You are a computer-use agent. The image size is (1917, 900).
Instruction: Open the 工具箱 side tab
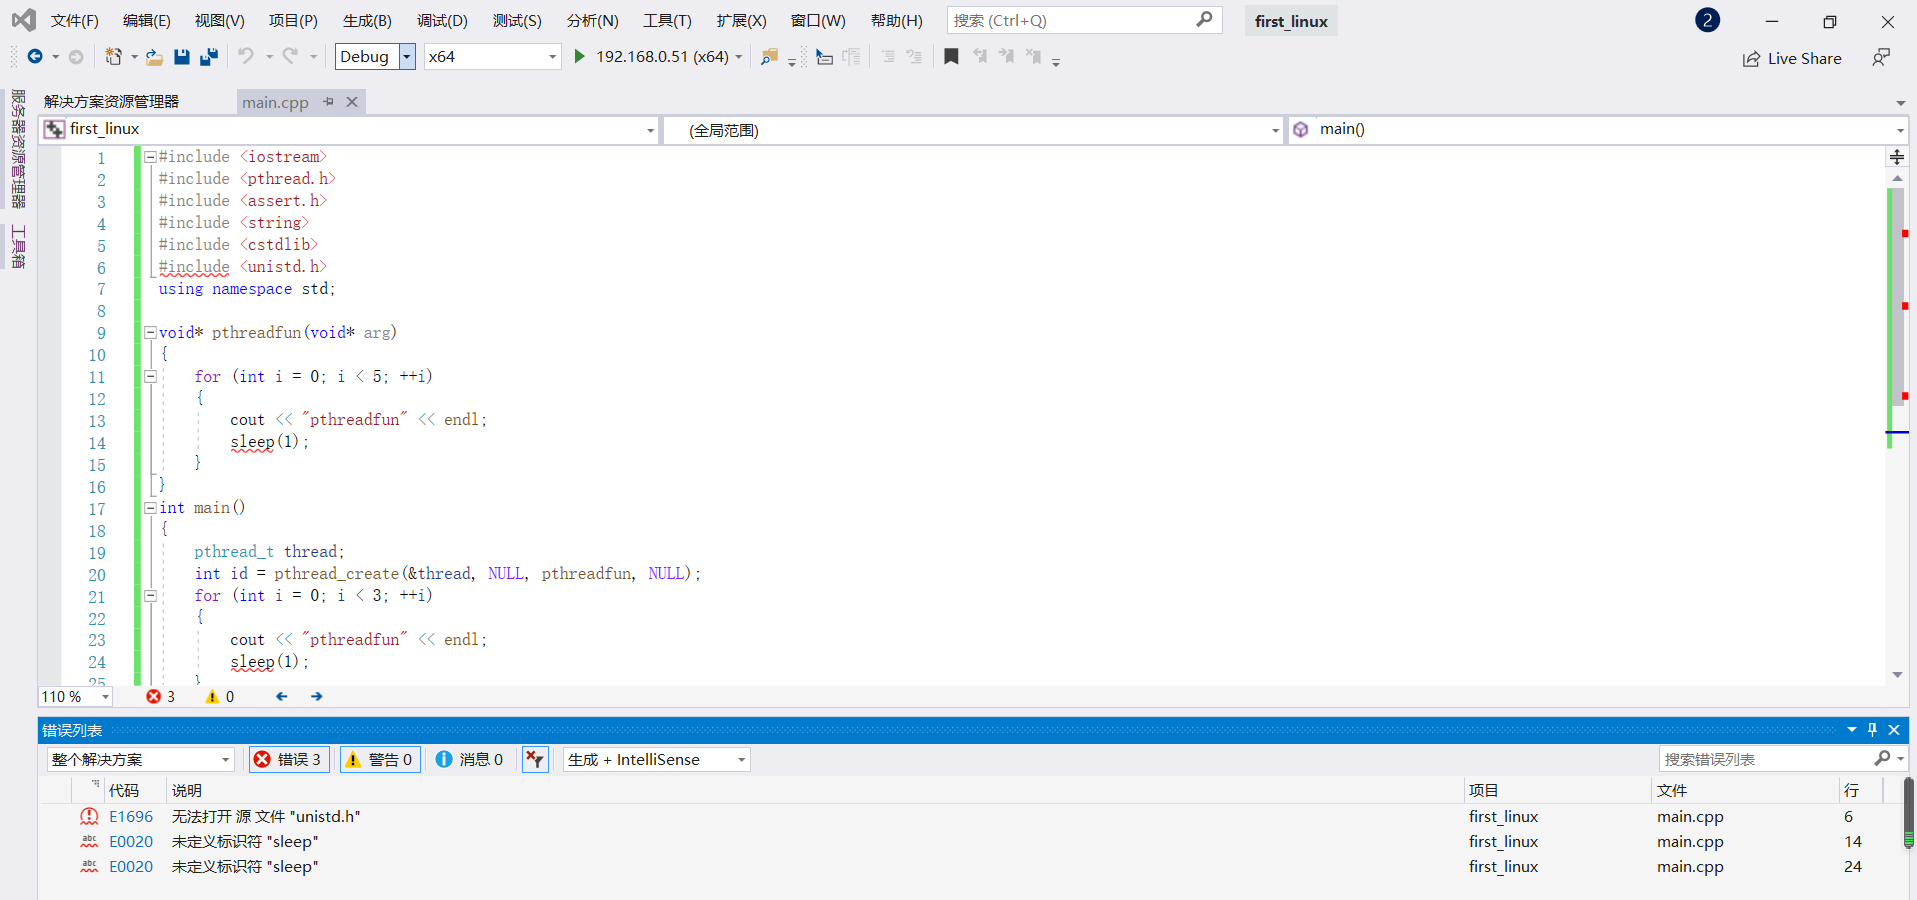point(18,246)
